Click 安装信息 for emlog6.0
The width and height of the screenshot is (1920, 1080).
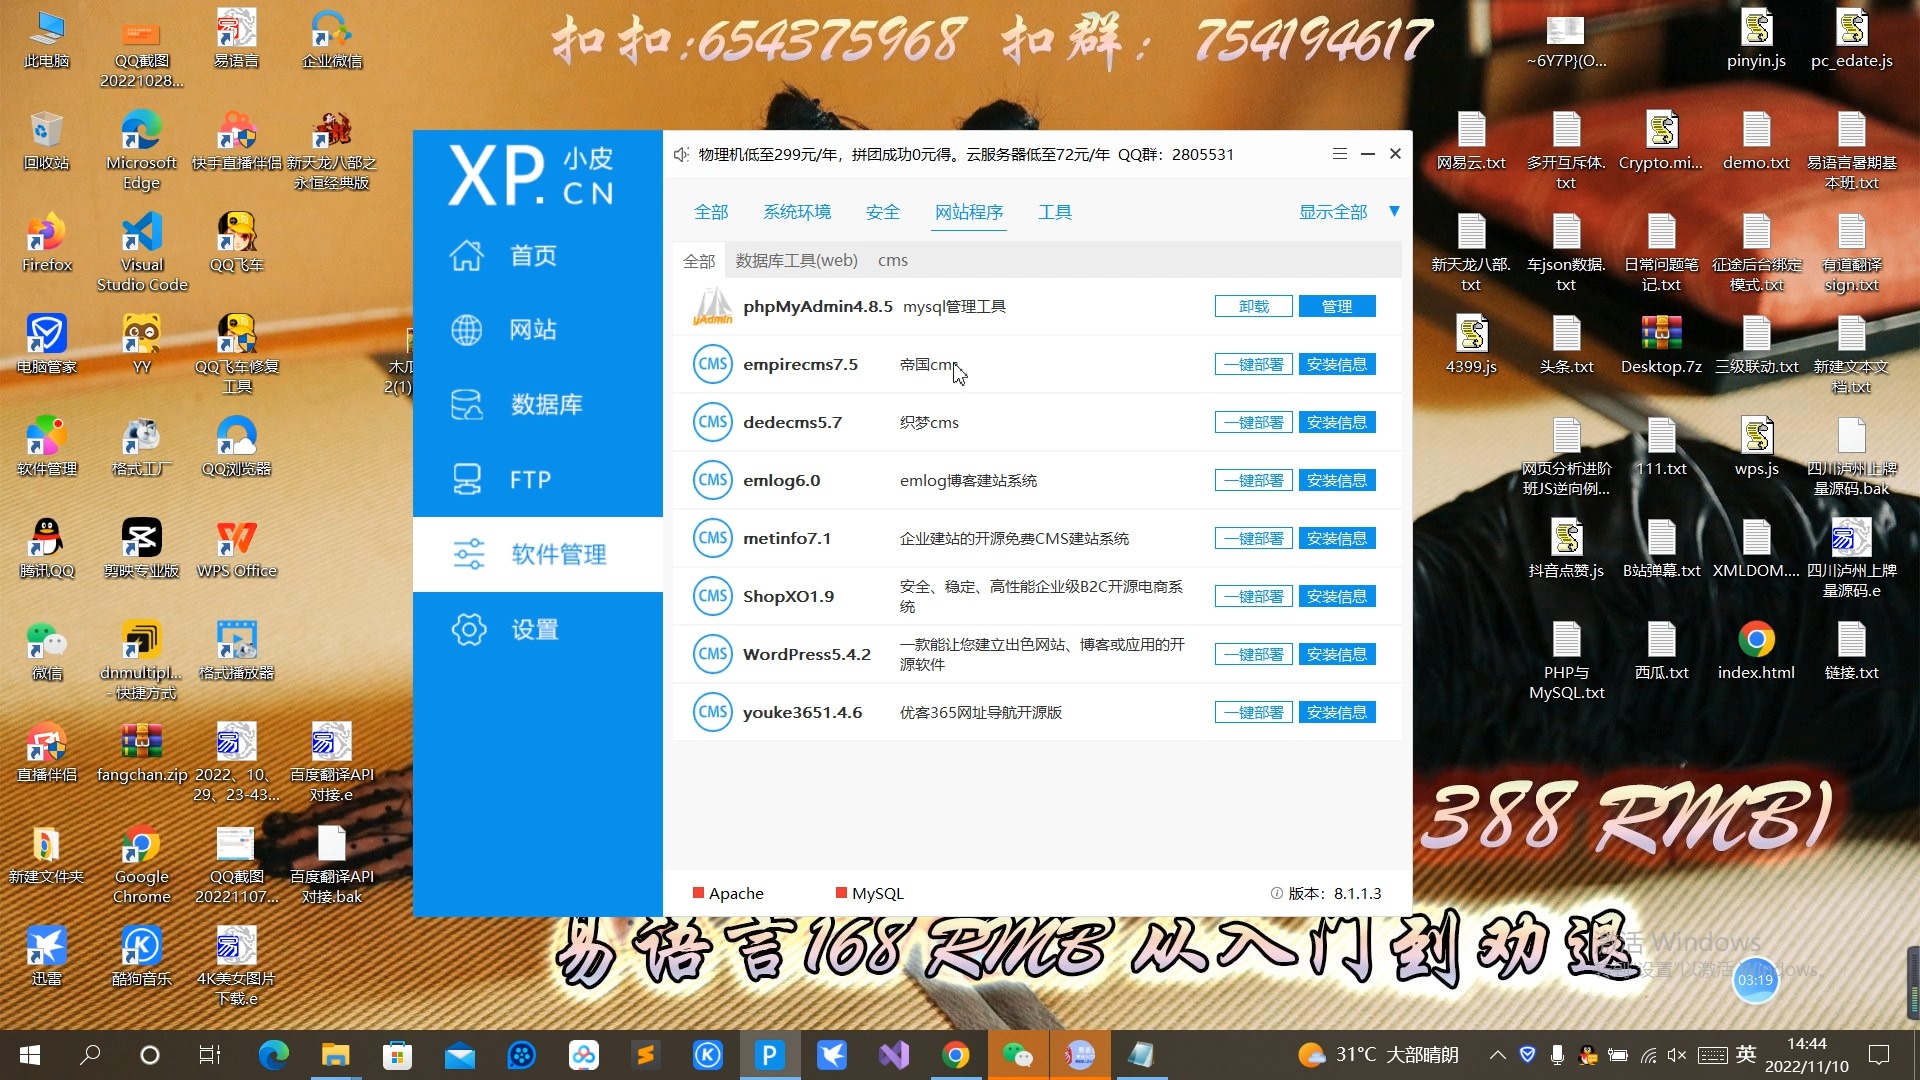coord(1336,481)
